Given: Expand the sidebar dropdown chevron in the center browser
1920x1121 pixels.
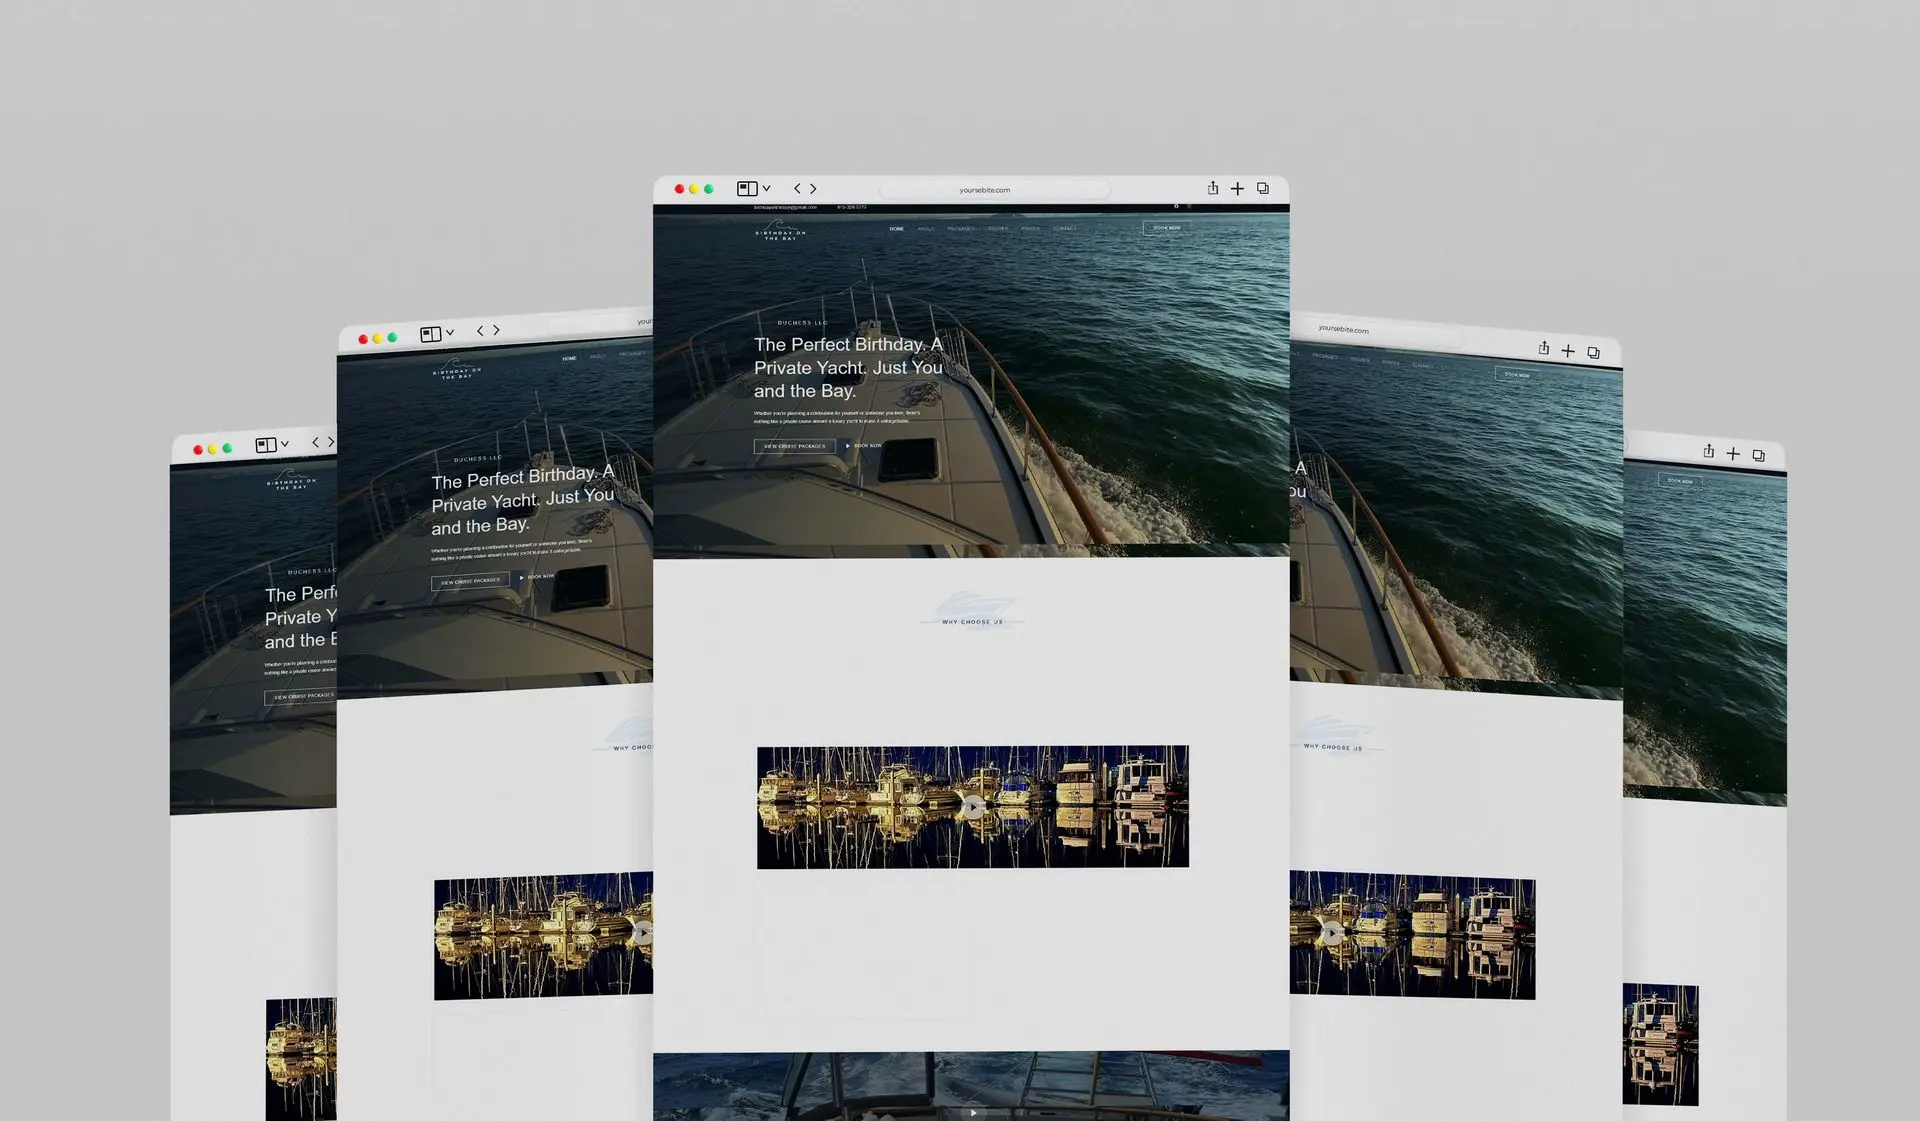Looking at the screenshot, I should point(767,188).
